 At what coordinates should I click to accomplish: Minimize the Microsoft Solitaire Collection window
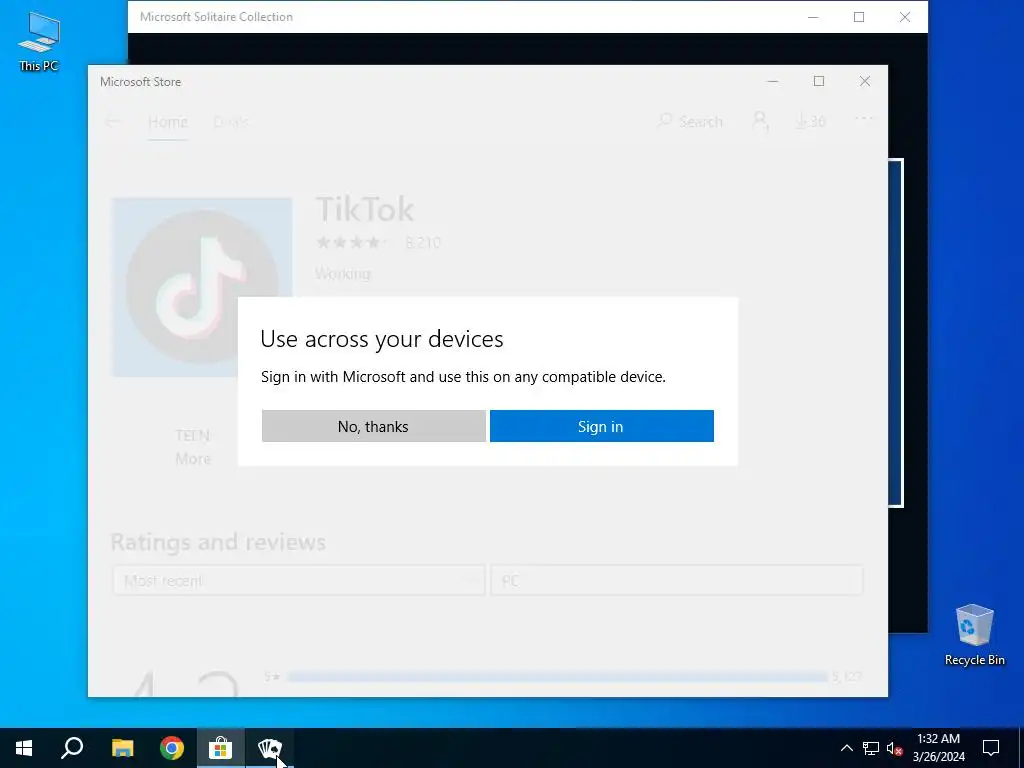pyautogui.click(x=813, y=17)
